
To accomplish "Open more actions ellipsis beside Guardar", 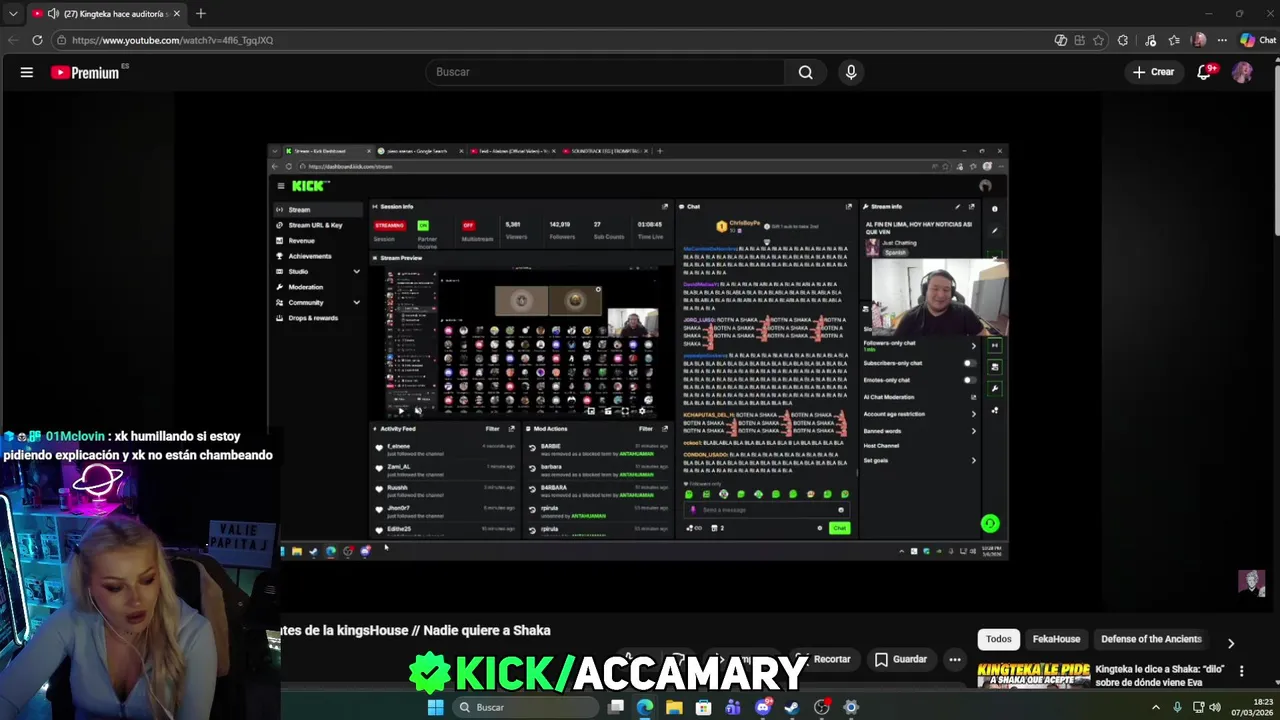I will coord(955,659).
